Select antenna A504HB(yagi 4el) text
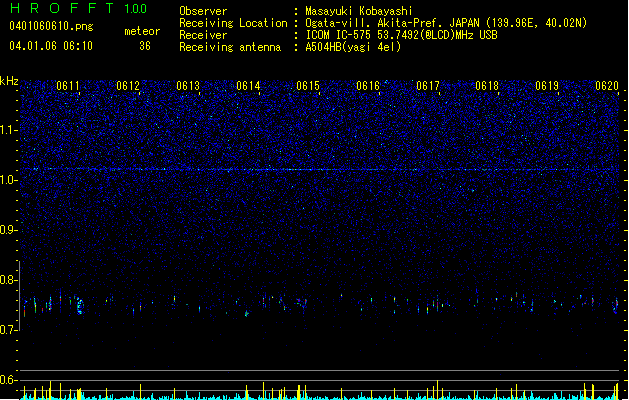The height and width of the screenshot is (400, 629). pos(353,47)
